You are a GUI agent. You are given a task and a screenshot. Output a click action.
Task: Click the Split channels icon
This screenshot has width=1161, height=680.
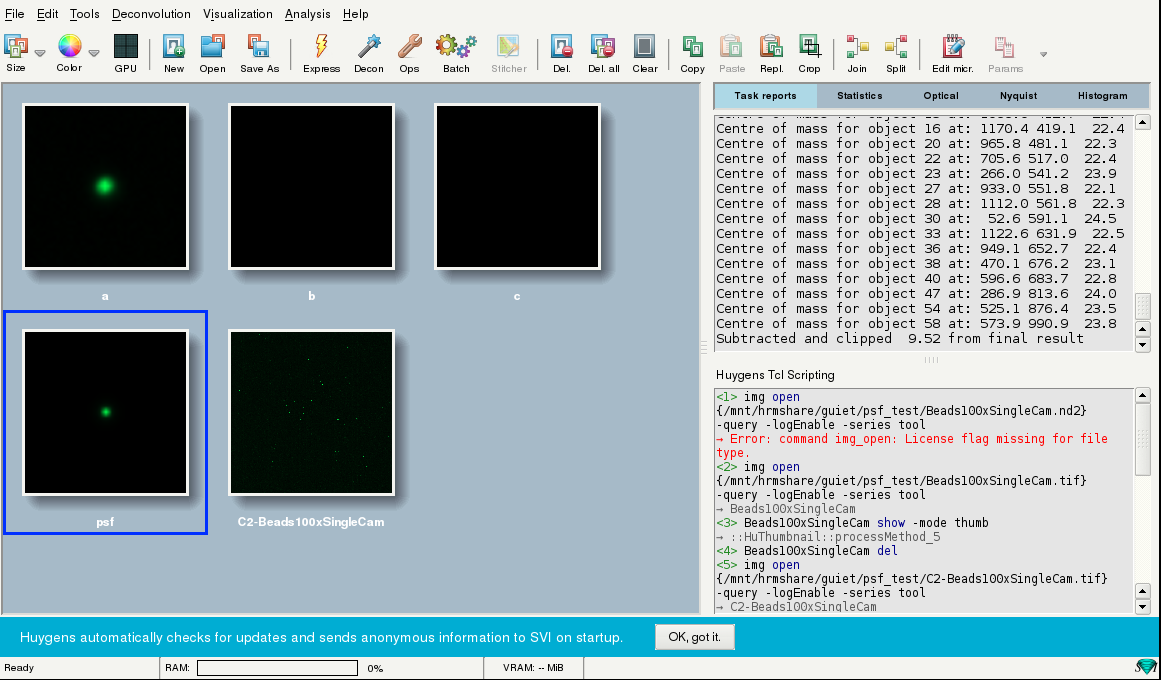tap(896, 47)
